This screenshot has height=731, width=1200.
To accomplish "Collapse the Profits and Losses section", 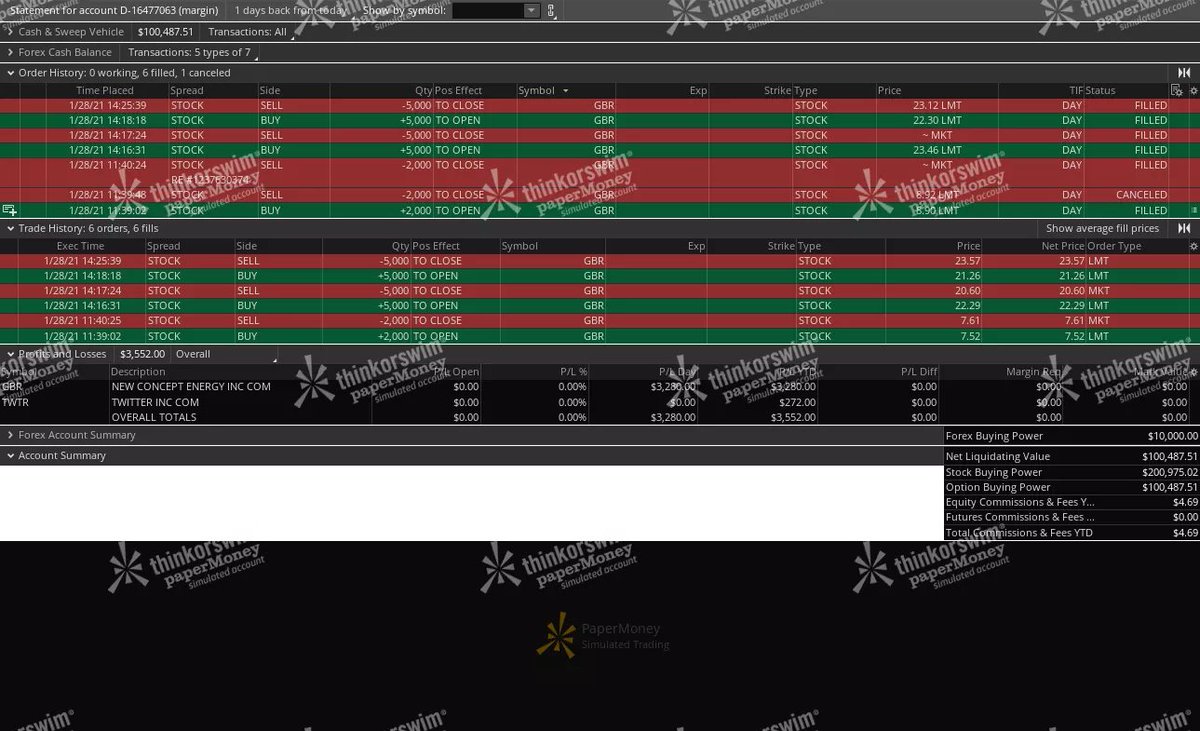I will [10, 354].
